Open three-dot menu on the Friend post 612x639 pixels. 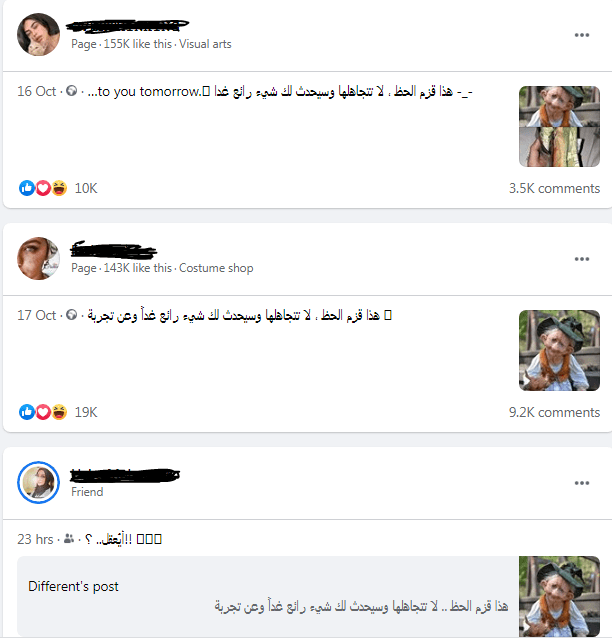[x=581, y=483]
